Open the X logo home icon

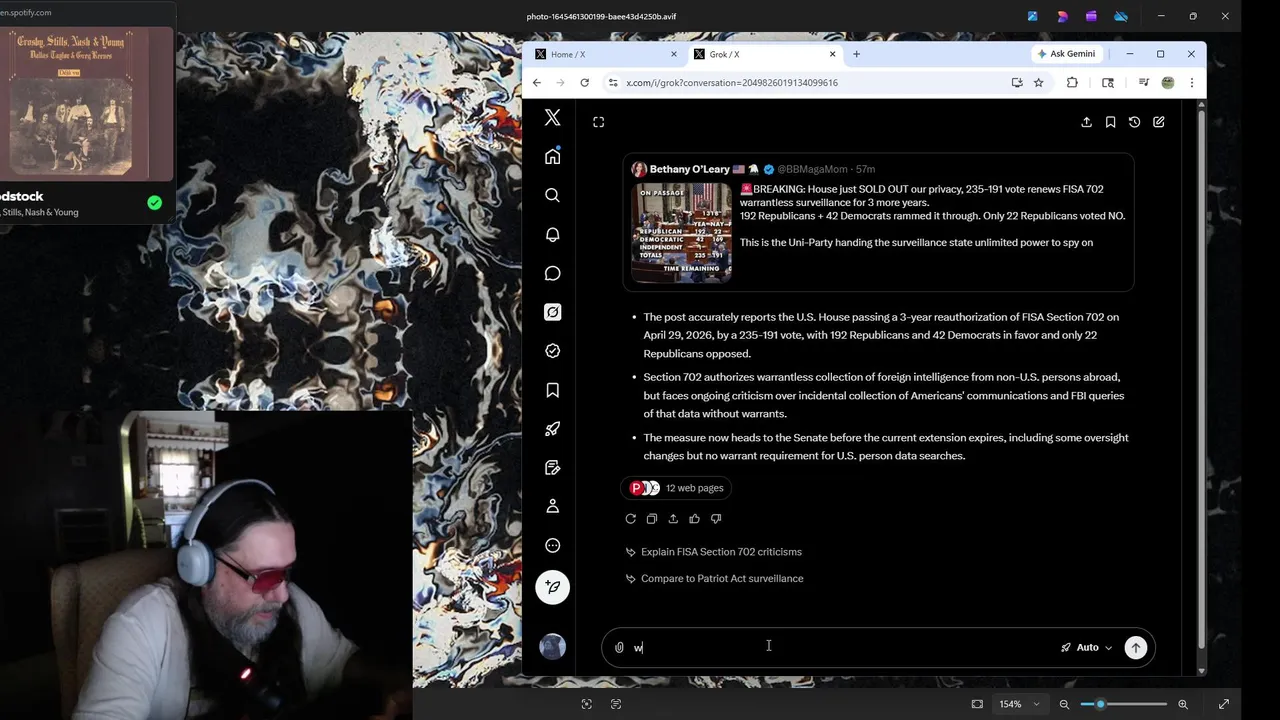tap(552, 118)
